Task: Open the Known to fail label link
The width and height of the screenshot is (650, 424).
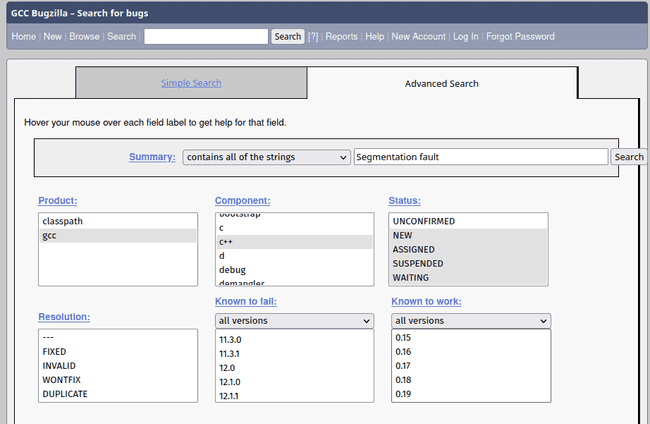Action: point(246,301)
